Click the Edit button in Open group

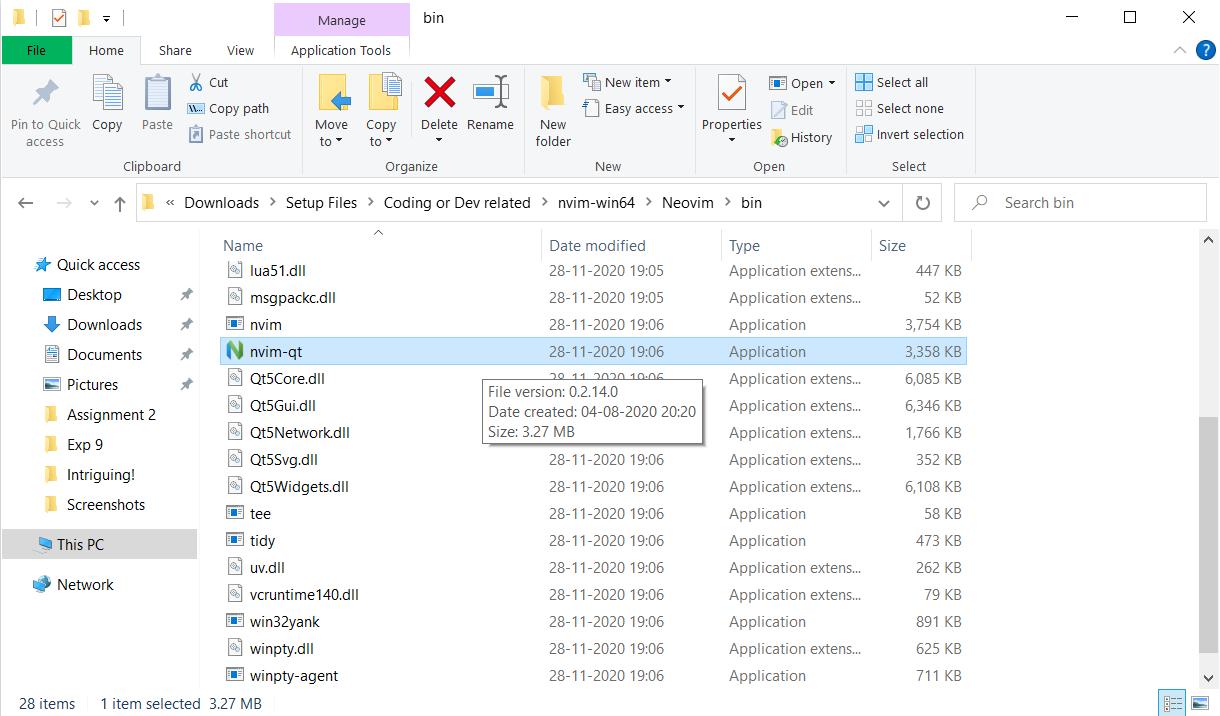(792, 110)
